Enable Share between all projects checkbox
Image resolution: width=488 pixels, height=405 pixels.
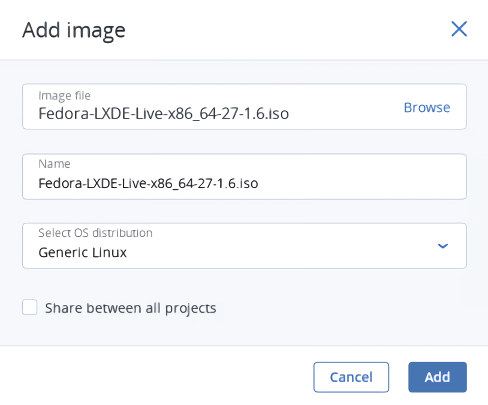click(30, 307)
